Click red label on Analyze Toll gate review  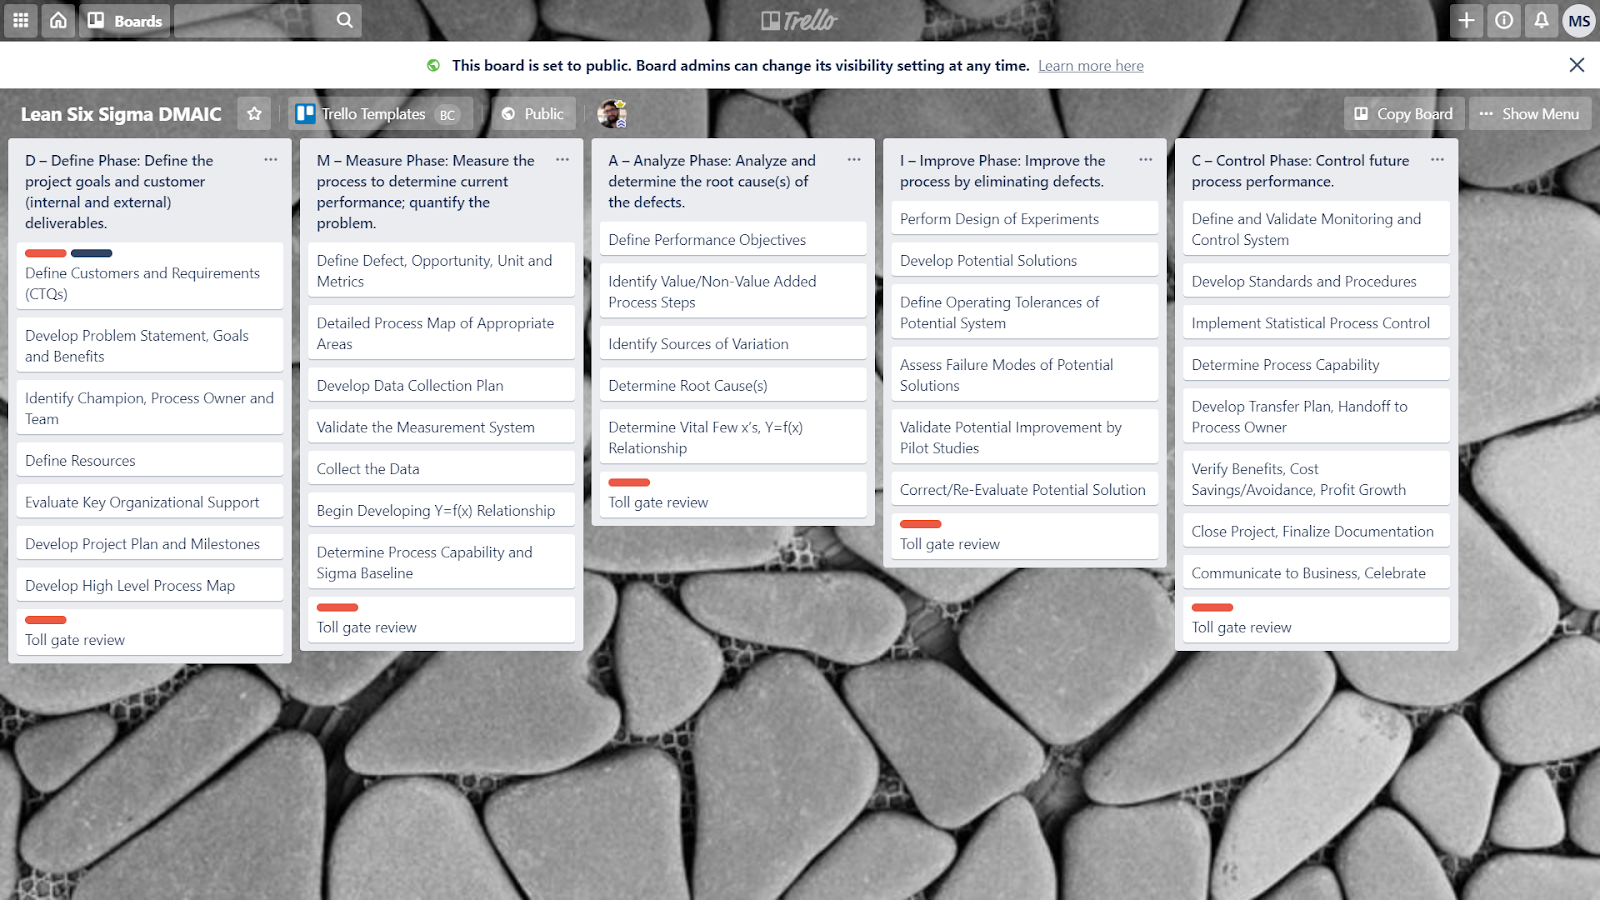629,482
